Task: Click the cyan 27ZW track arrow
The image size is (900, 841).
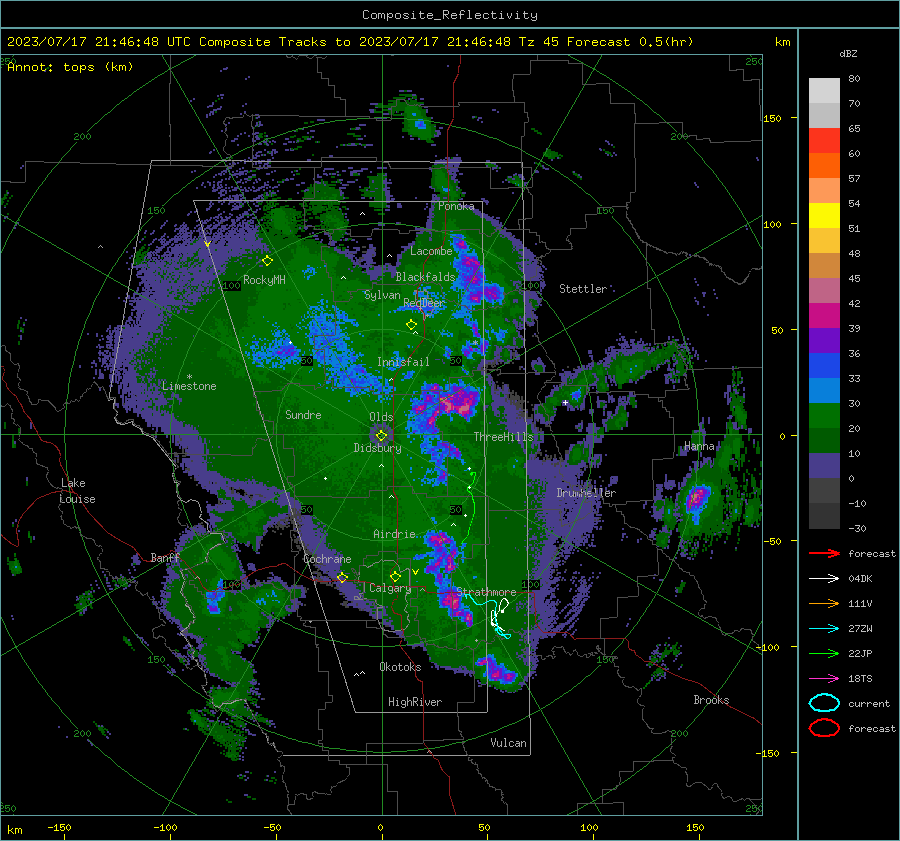Action: (x=824, y=629)
